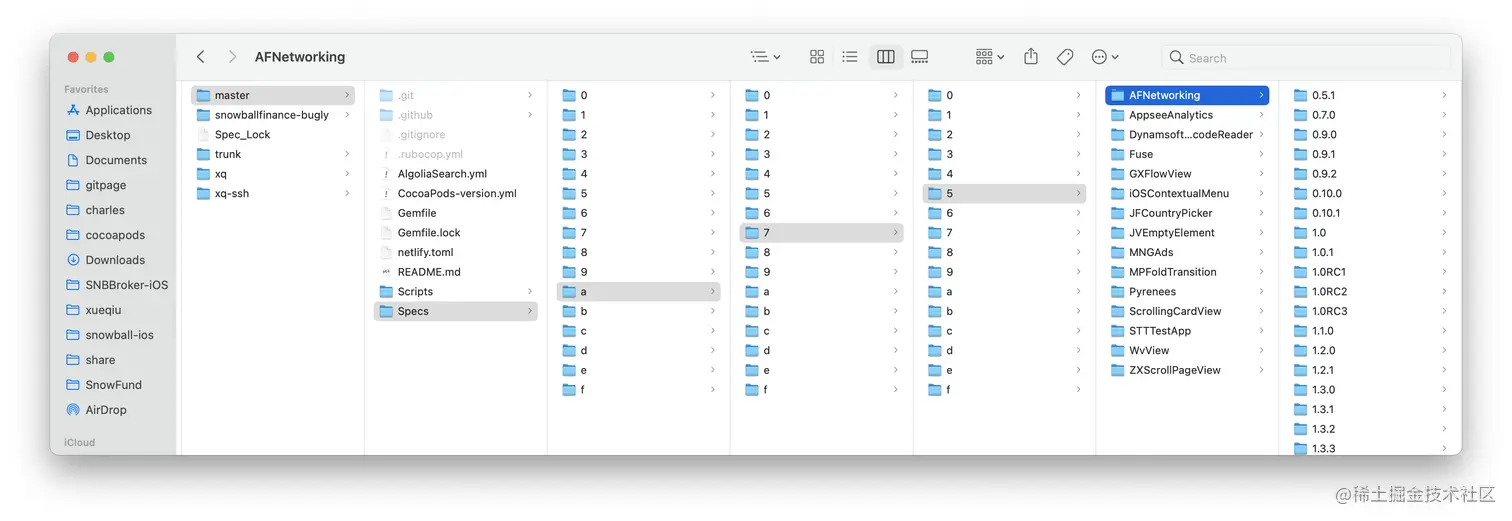This screenshot has height=521, width=1512.
Task: Select the netlify.toml file
Action: 456,252
